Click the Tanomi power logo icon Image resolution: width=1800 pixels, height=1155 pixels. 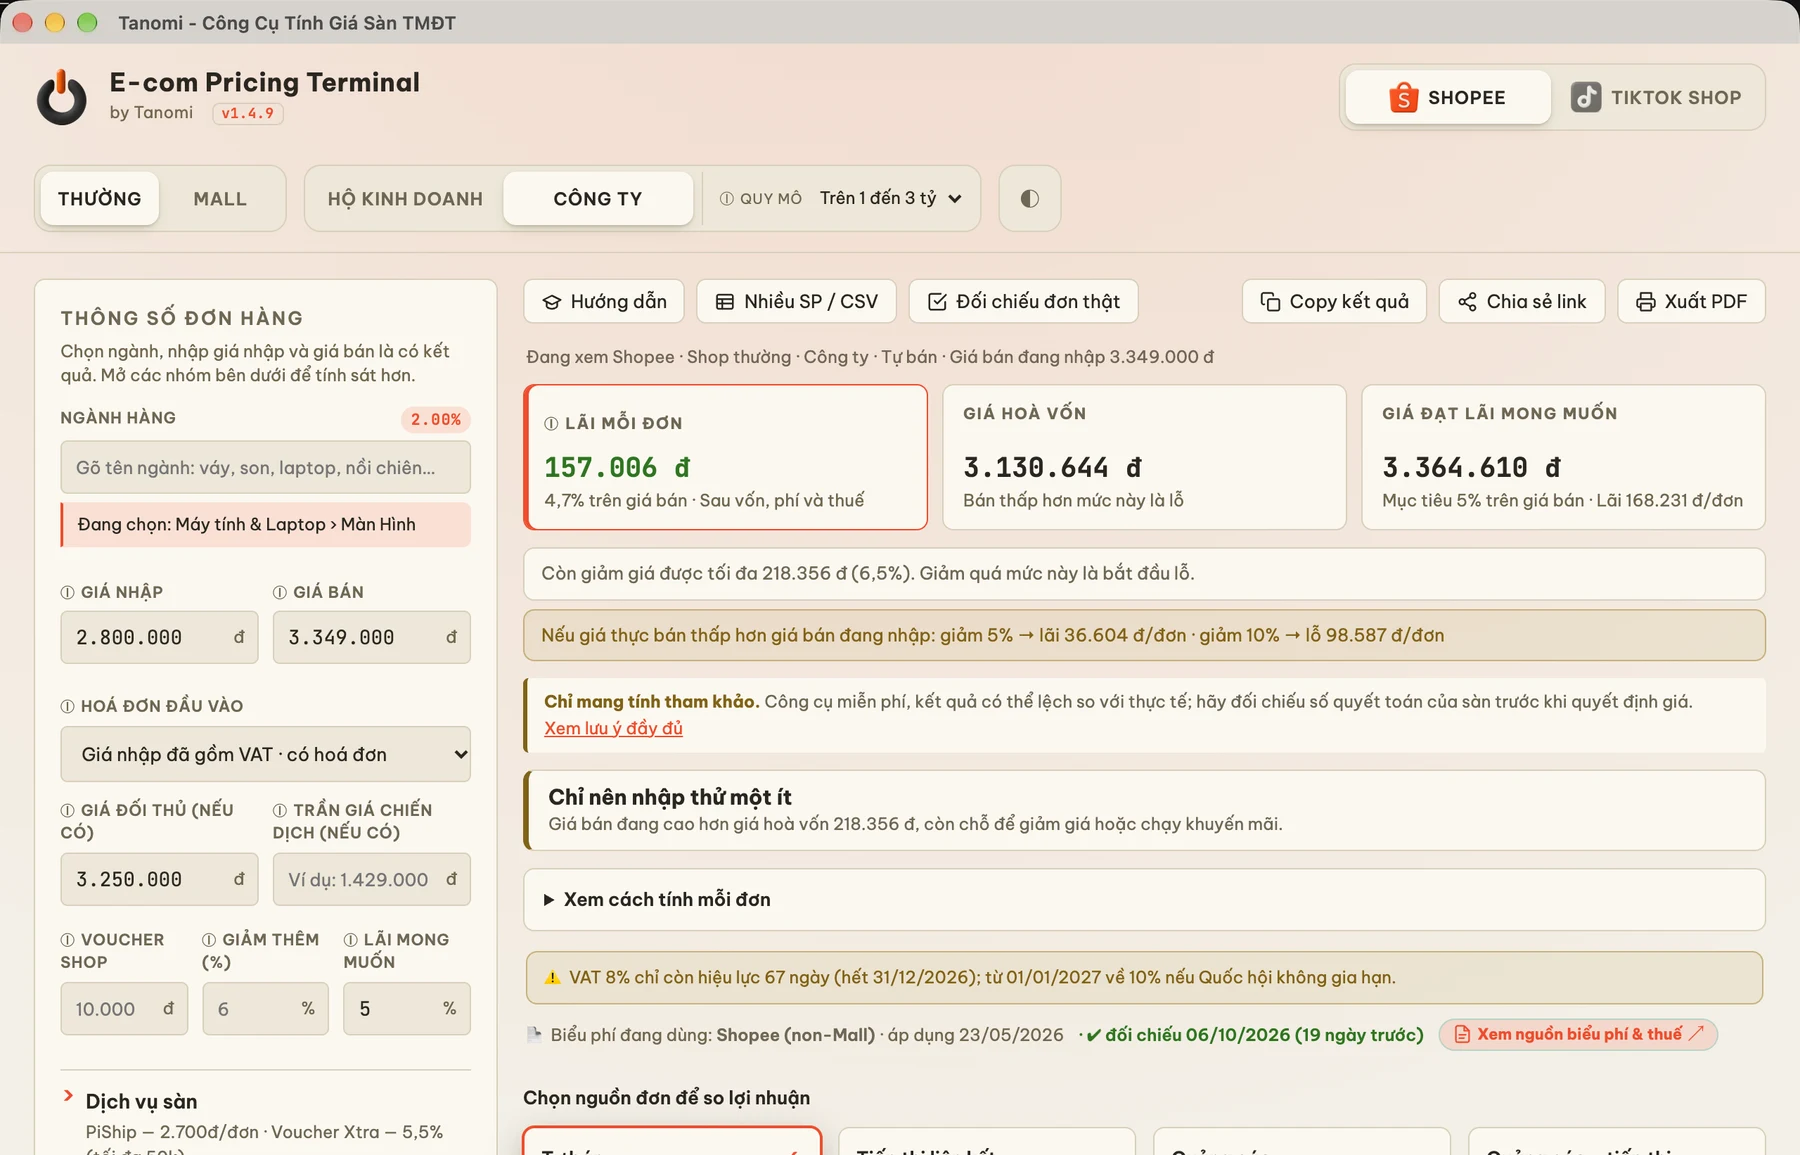(x=62, y=97)
